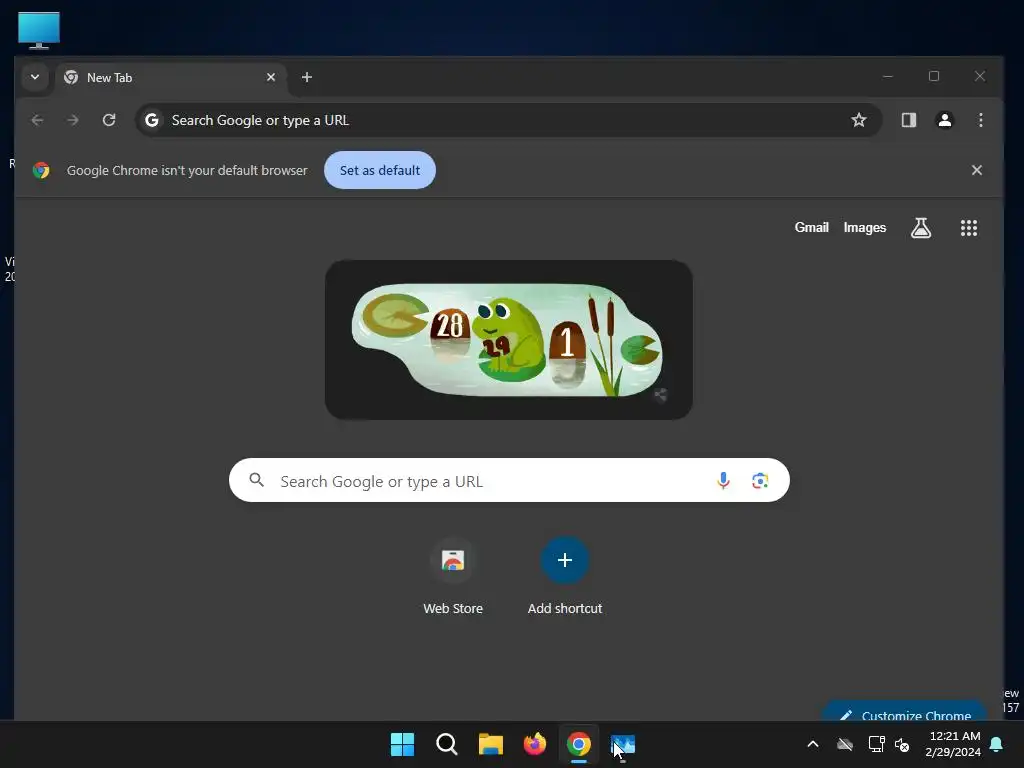Click the leap day frog doodle
The image size is (1024, 768).
tap(508, 340)
